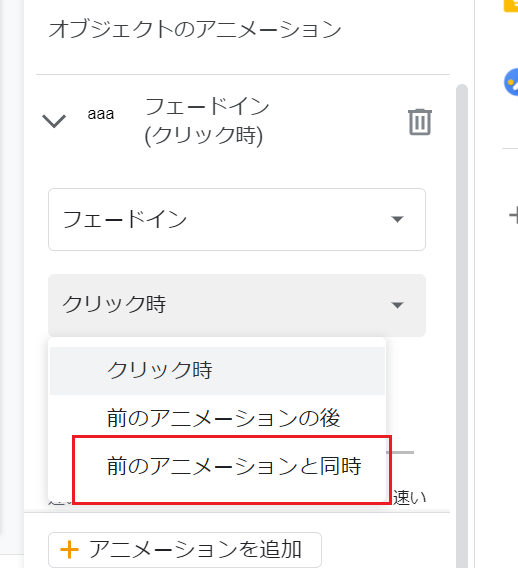
Task: Click the オブジェクトのアニメーション heading
Action: [195, 29]
